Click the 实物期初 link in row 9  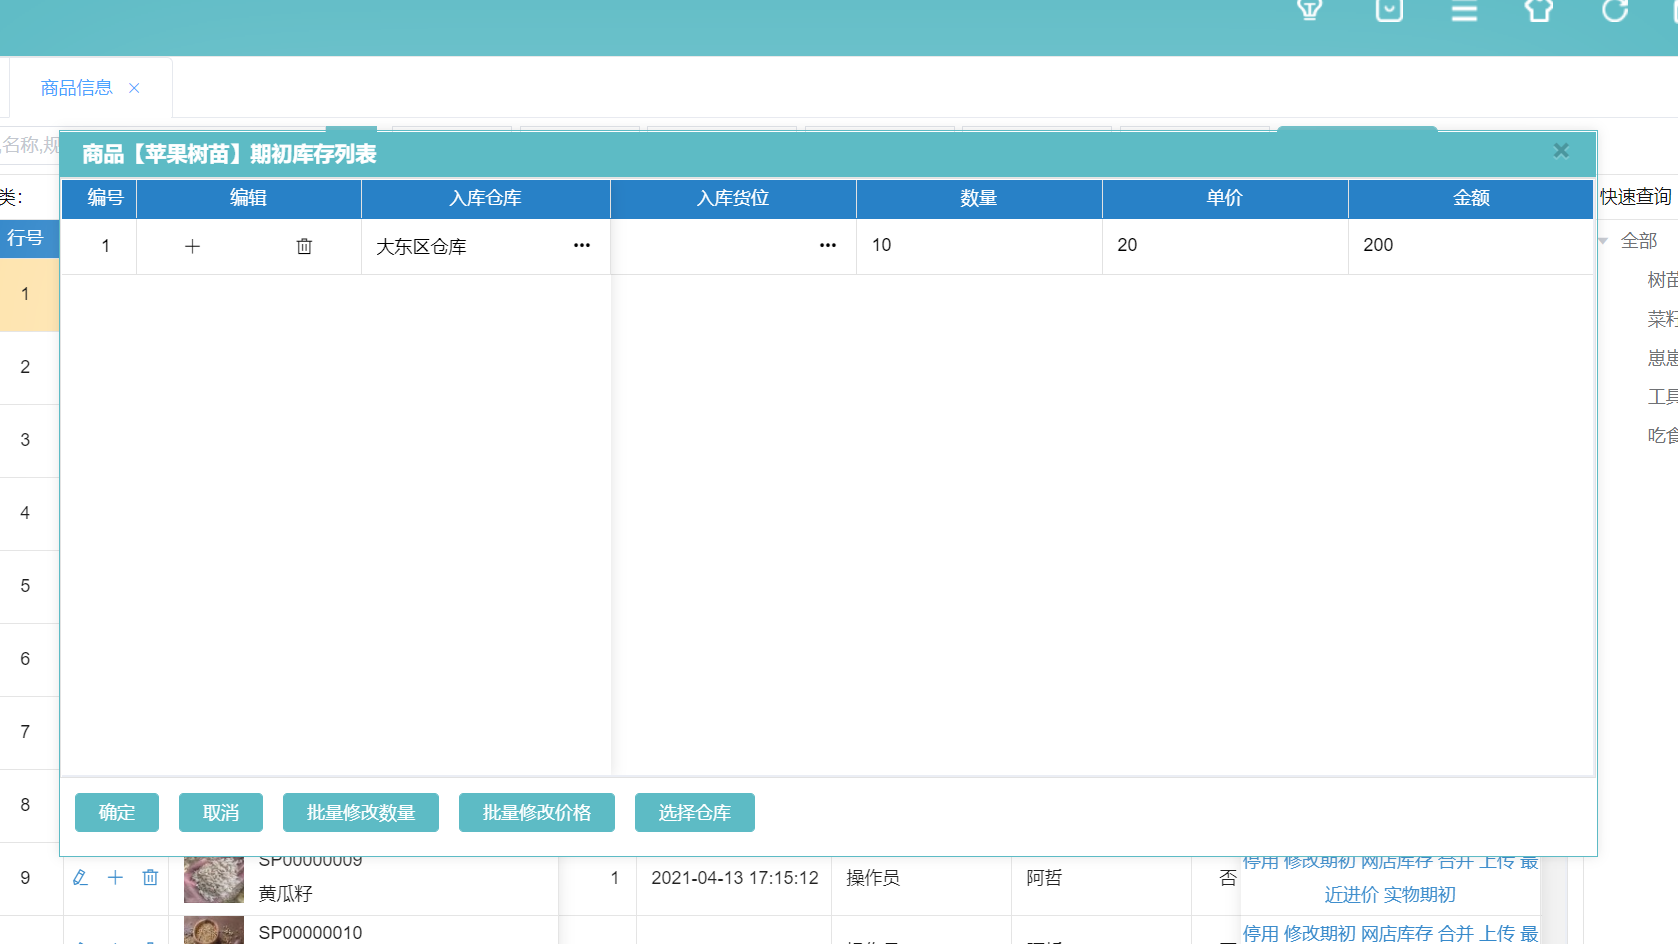[x=1420, y=895]
